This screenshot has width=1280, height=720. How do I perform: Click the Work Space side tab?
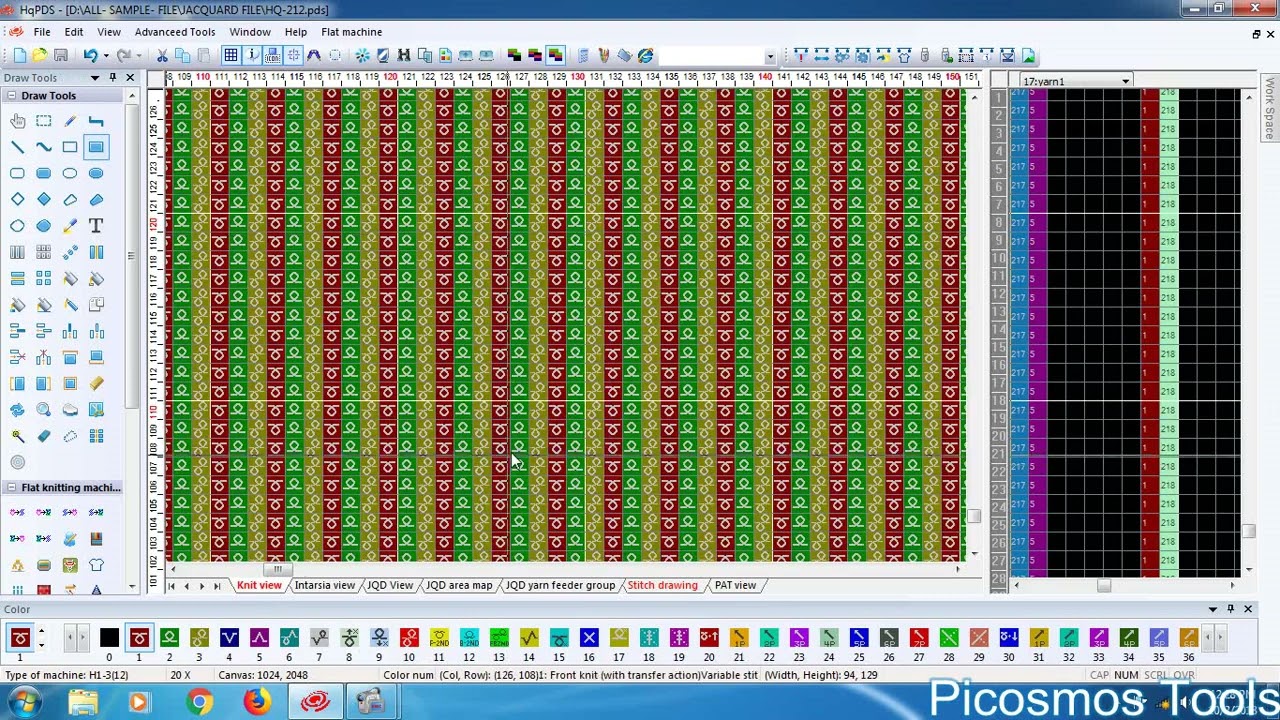coord(1270,108)
